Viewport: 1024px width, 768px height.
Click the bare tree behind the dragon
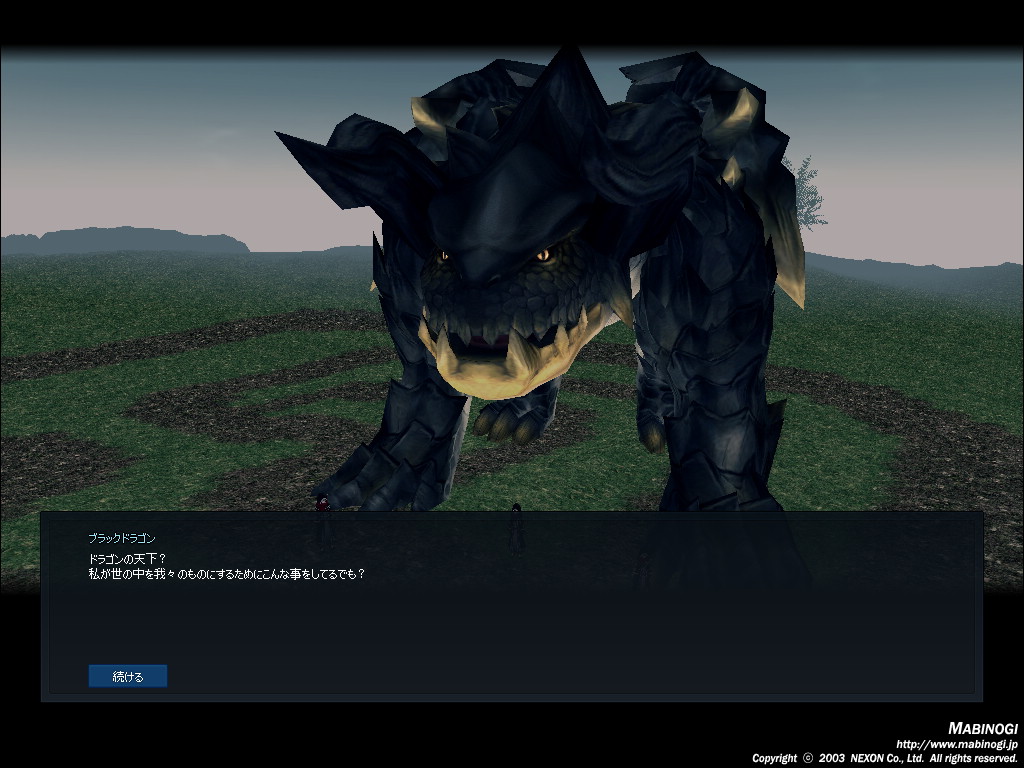coord(805,192)
